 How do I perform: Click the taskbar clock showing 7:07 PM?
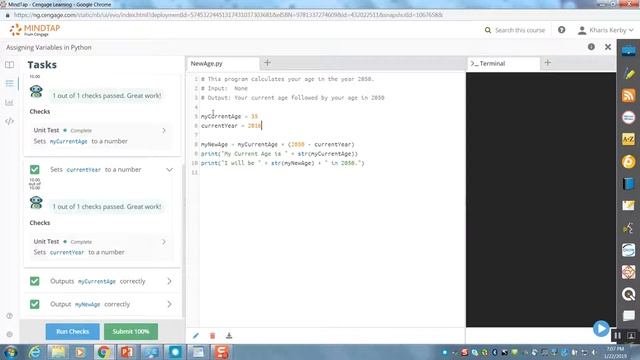click(615, 352)
